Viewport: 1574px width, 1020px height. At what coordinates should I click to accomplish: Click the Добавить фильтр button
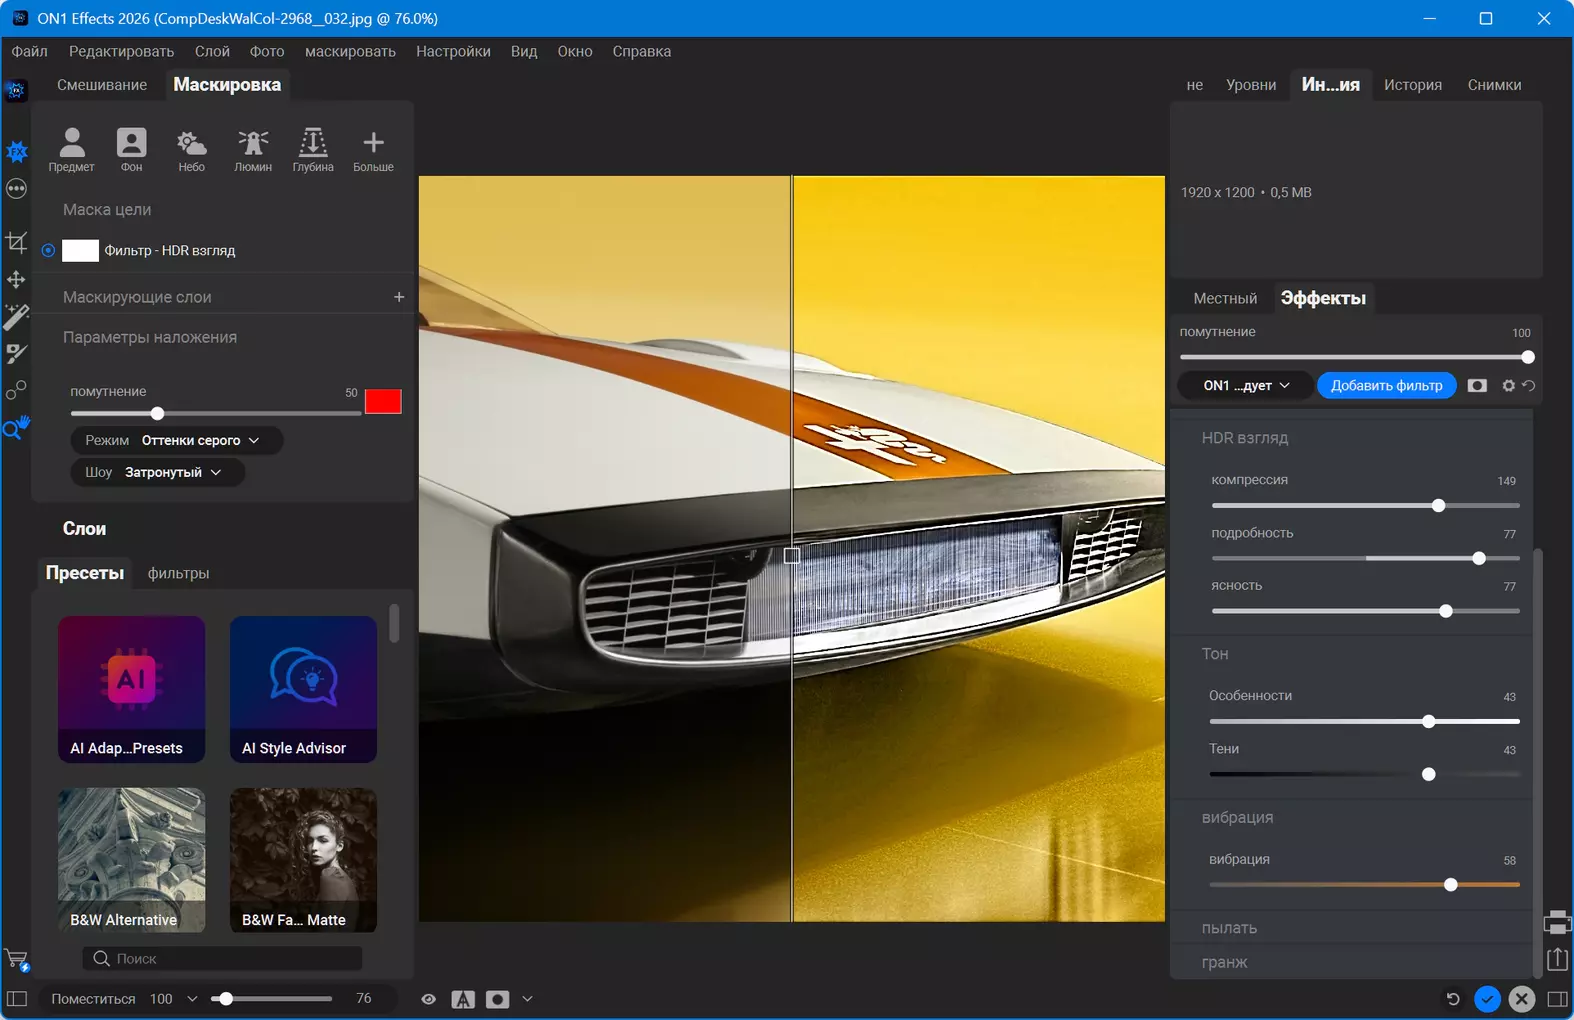click(x=1386, y=385)
